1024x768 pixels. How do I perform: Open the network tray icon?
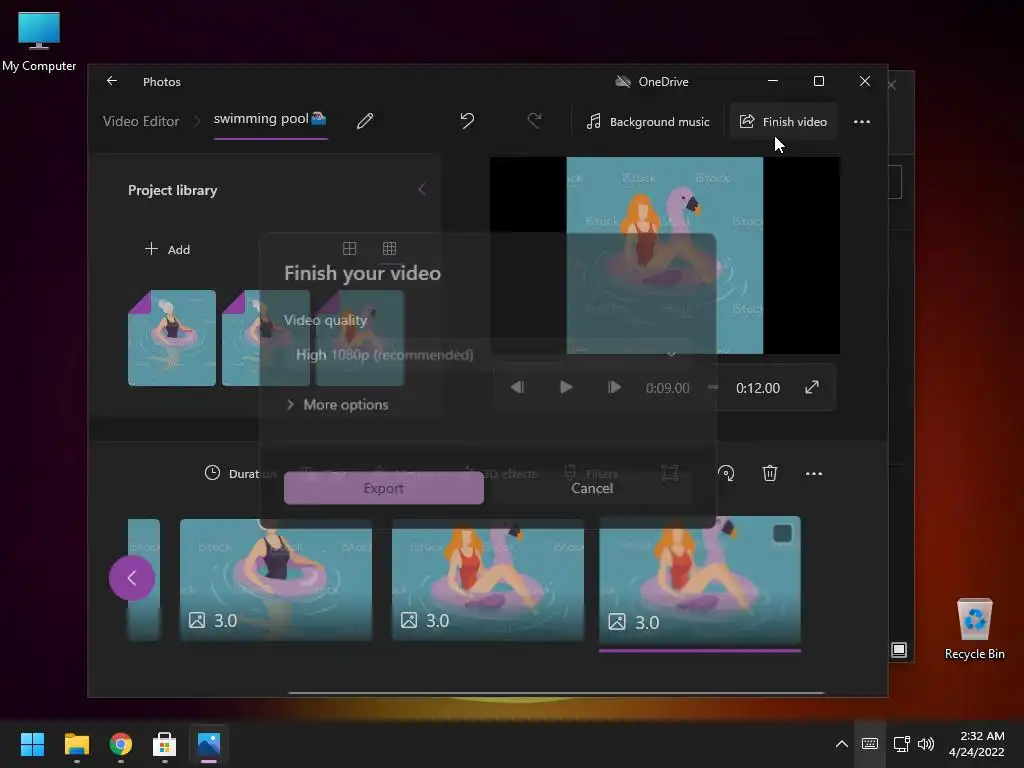tap(902, 744)
